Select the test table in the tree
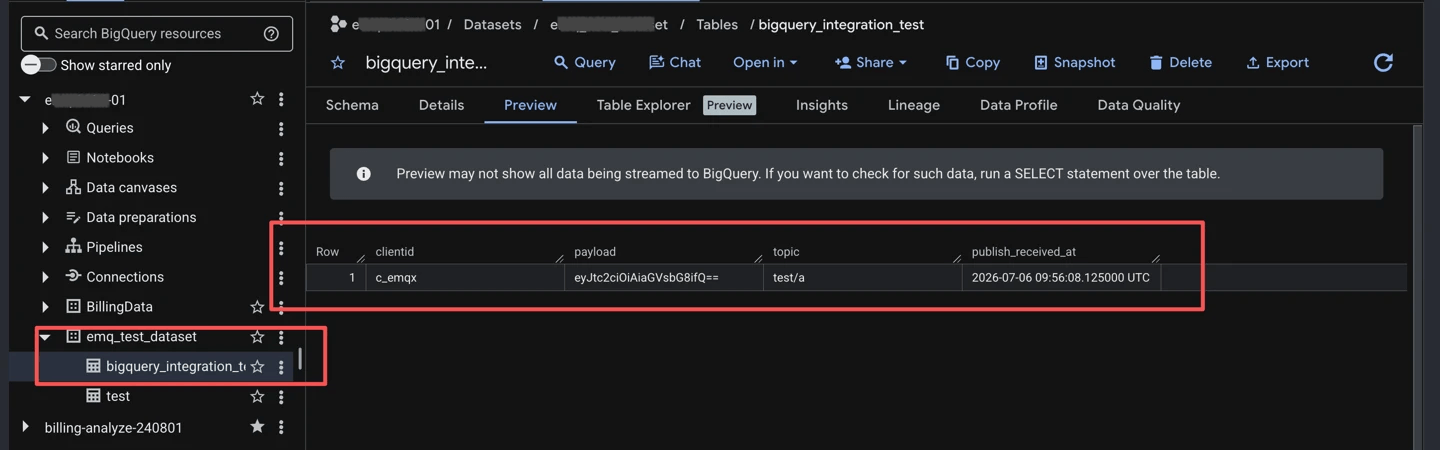The image size is (1440, 450). point(118,396)
